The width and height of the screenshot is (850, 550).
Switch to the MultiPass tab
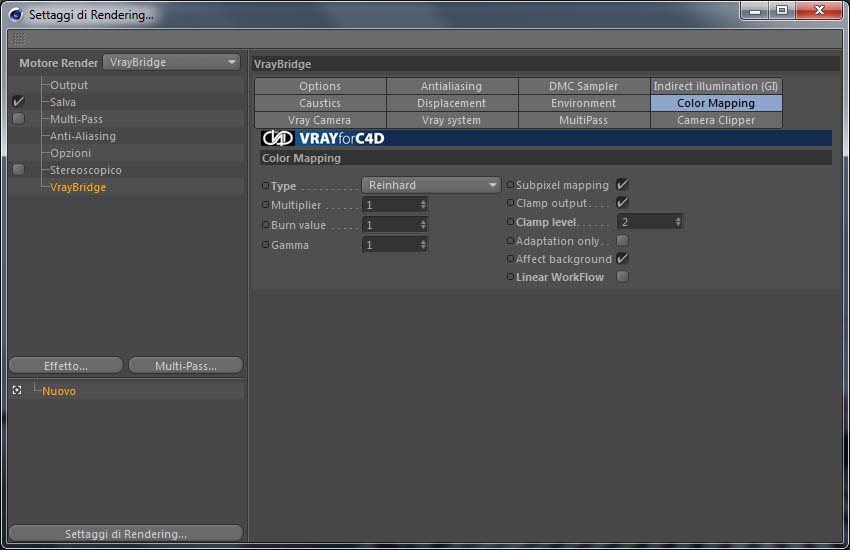click(583, 120)
